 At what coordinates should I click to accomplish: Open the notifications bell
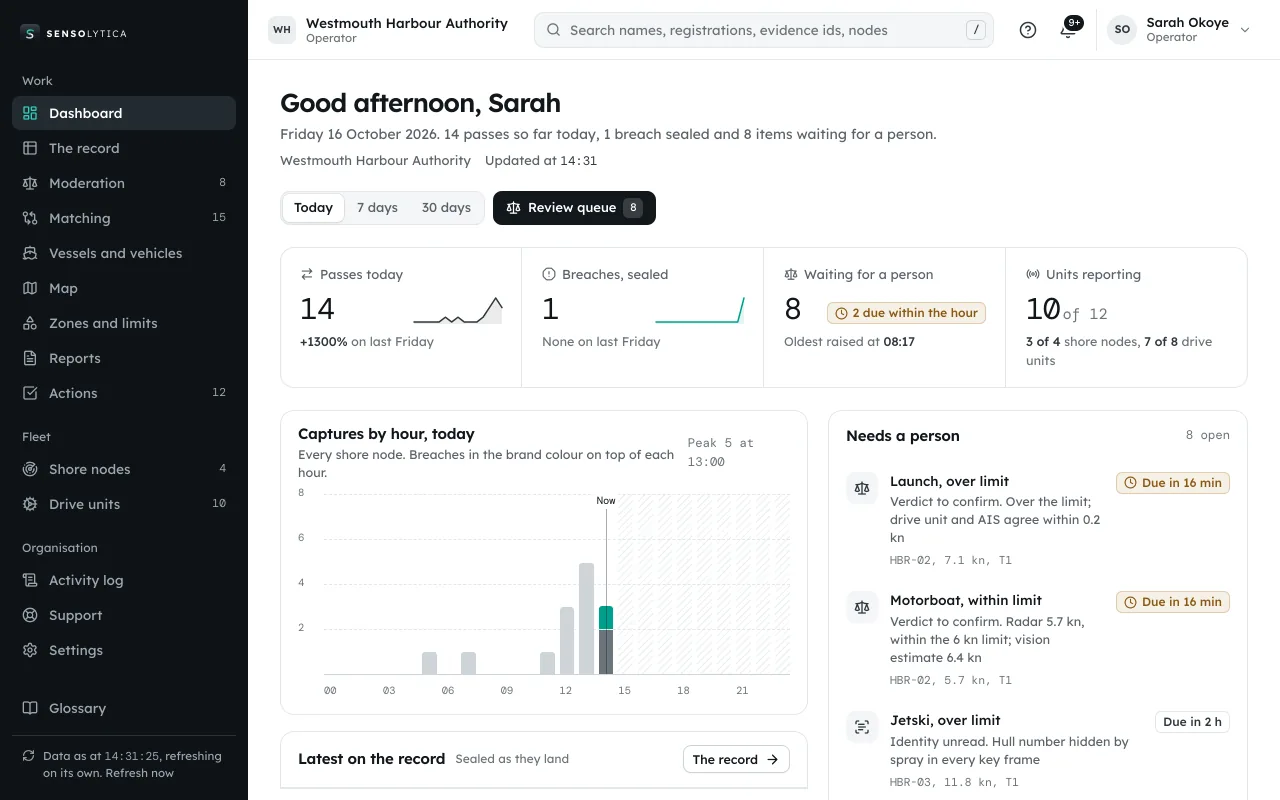coord(1068,30)
